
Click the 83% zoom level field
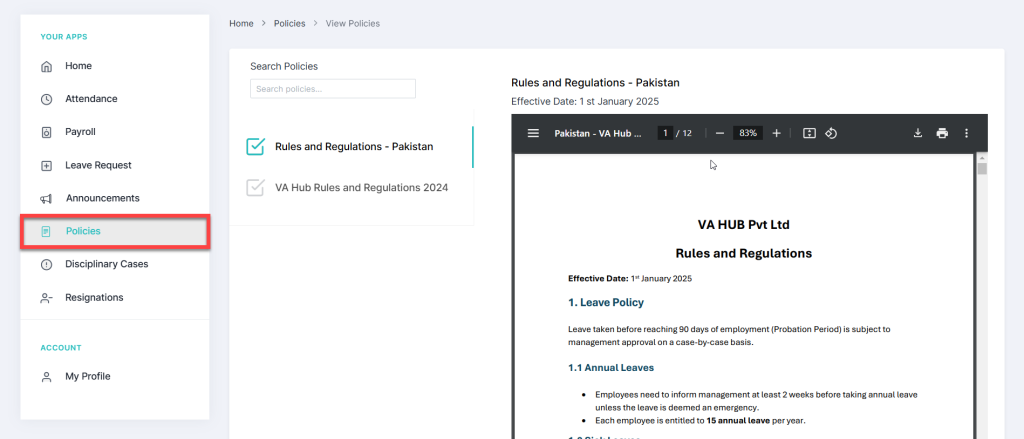748,133
